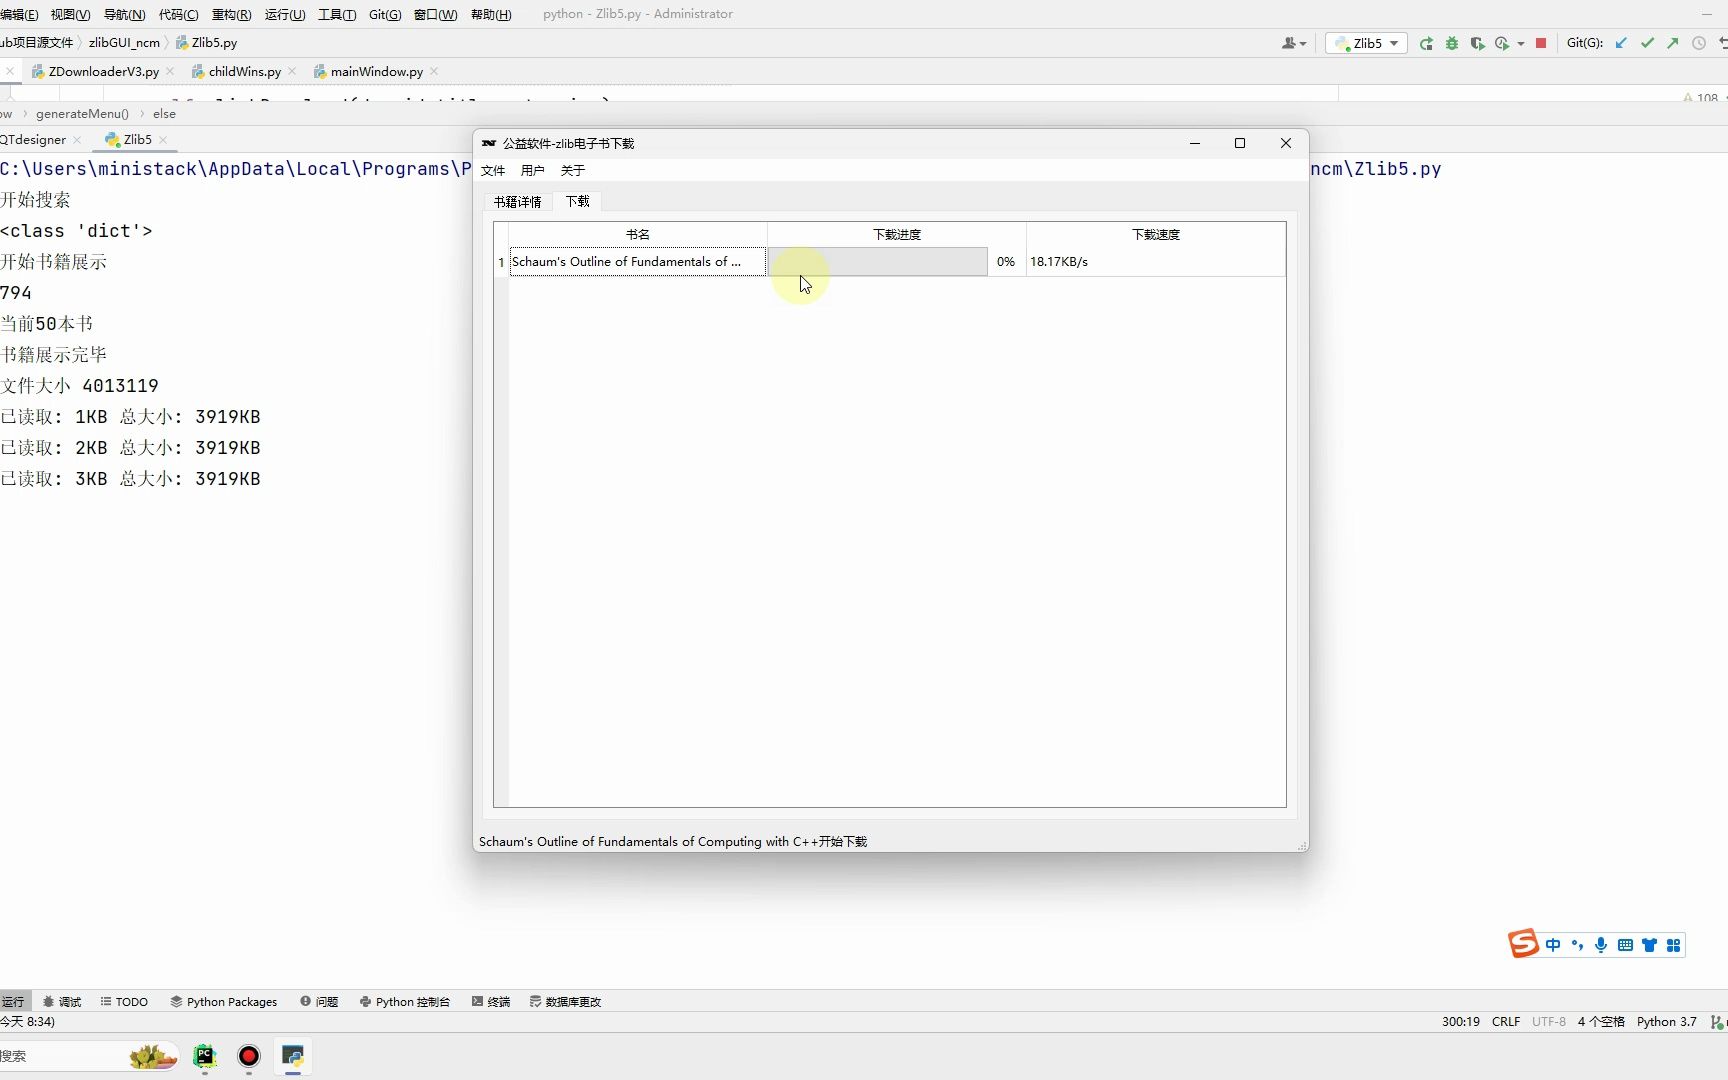The image size is (1728, 1080).
Task: Open 用户 menu in zlib download window
Action: pos(533,170)
